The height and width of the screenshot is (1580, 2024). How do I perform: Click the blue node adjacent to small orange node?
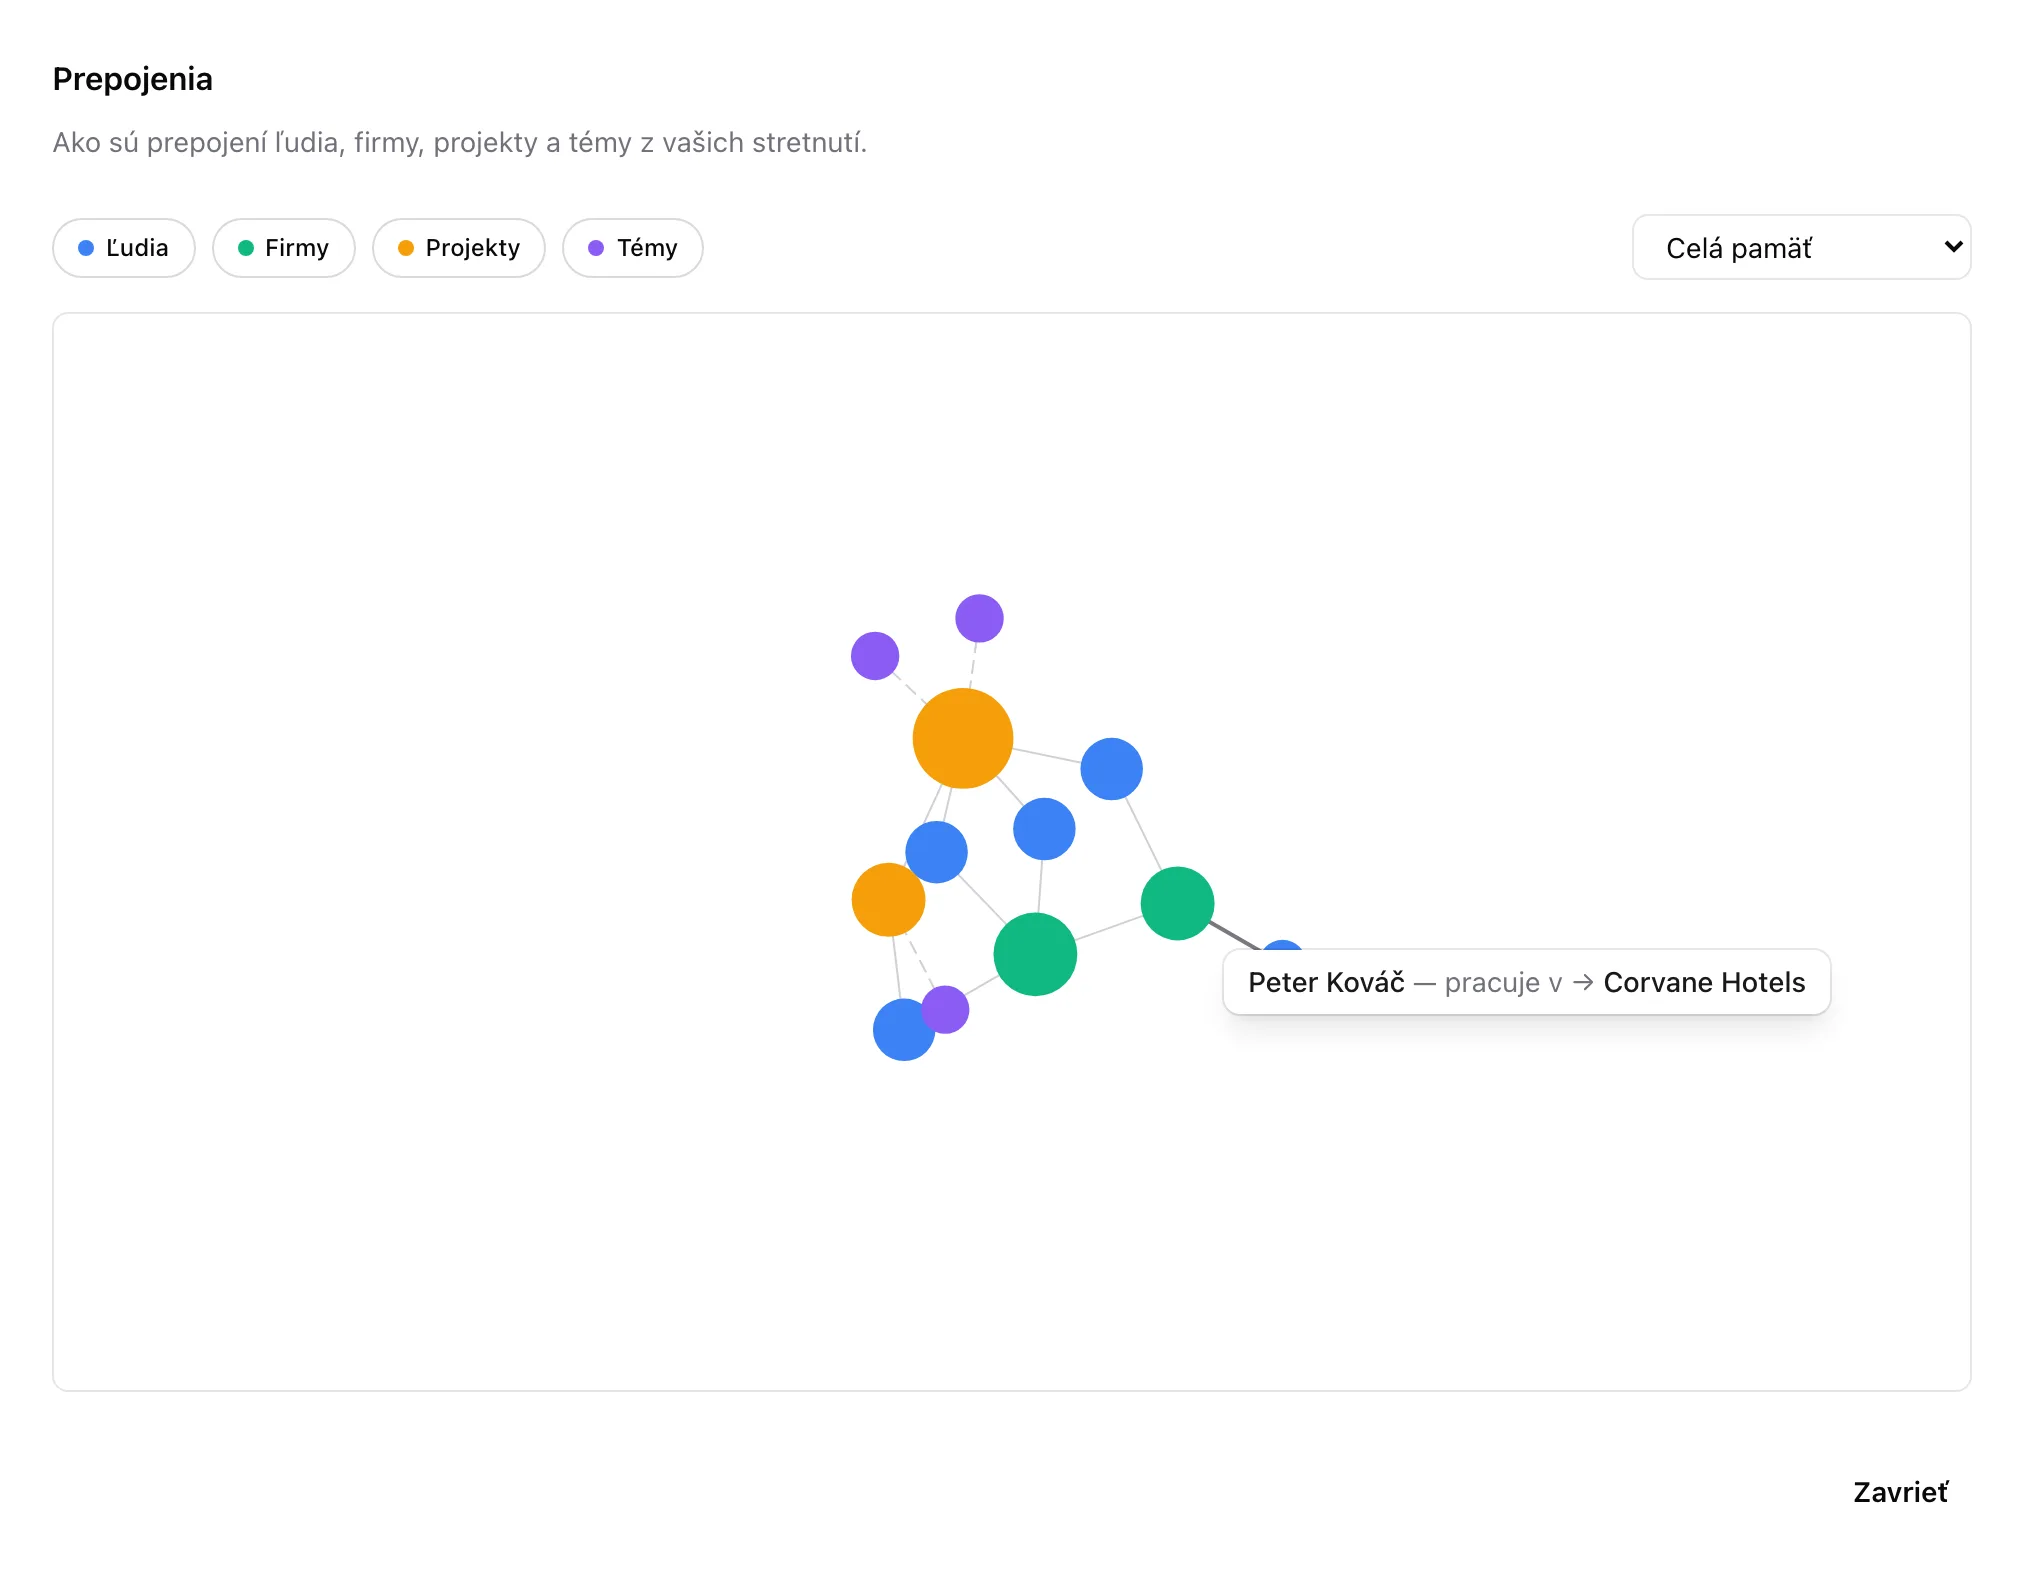click(936, 852)
